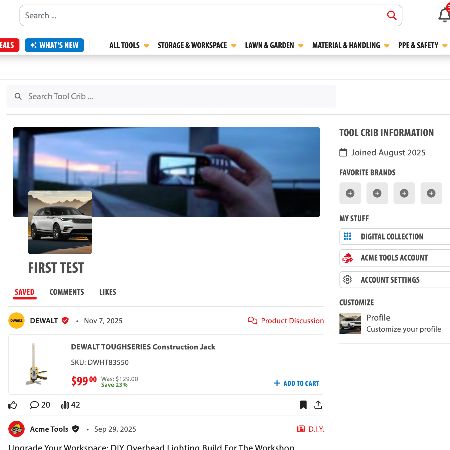Click the Customize Profile car thumbnail
Viewport: 450px width, 450px height.
pos(350,323)
